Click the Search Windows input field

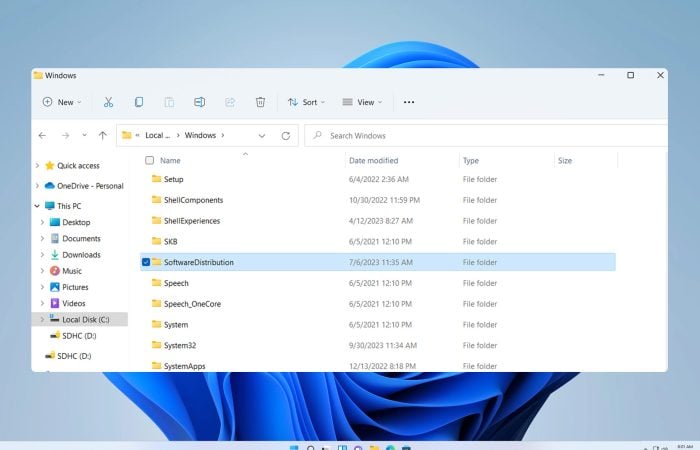tap(486, 136)
